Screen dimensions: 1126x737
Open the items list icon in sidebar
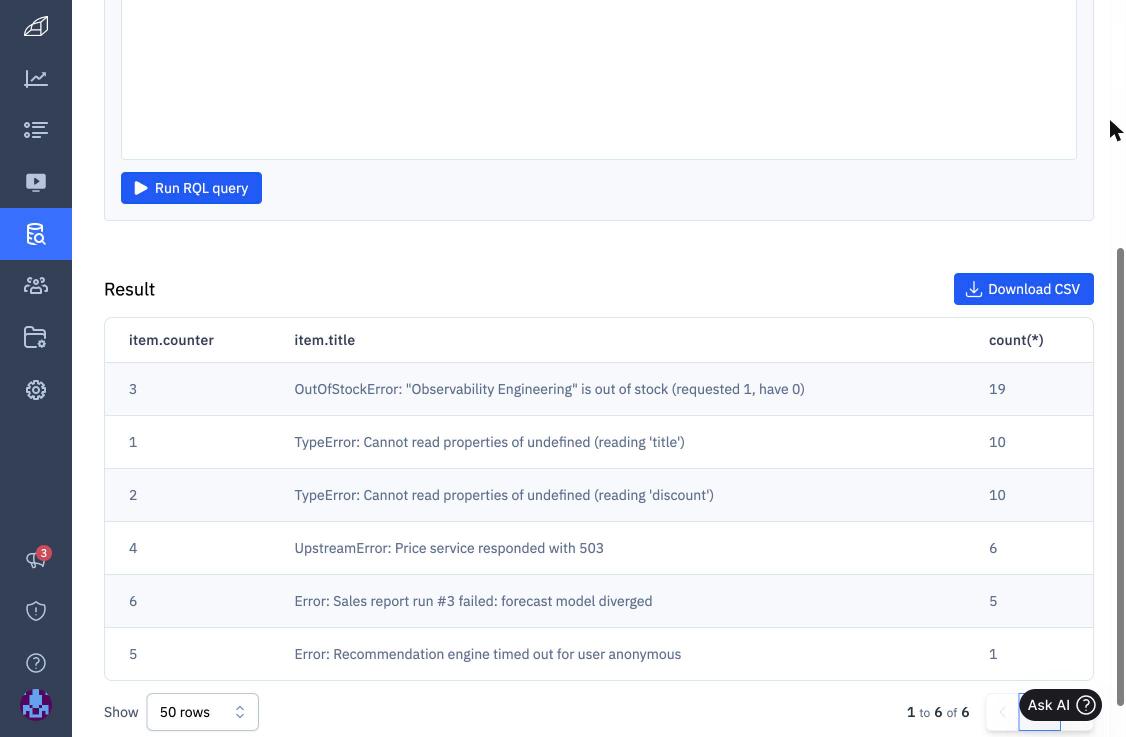tap(36, 130)
